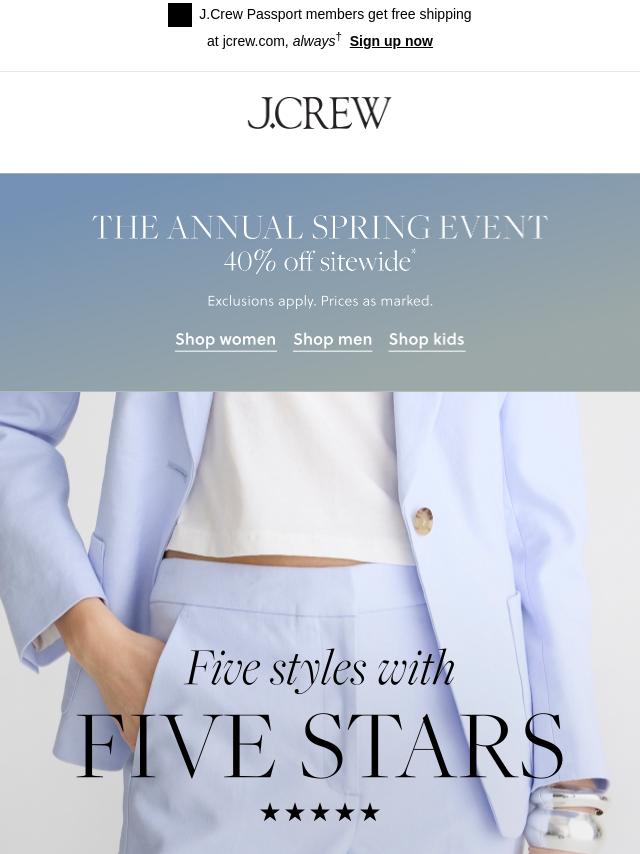
Task: Click the Five styles with italic text
Action: 320,669
